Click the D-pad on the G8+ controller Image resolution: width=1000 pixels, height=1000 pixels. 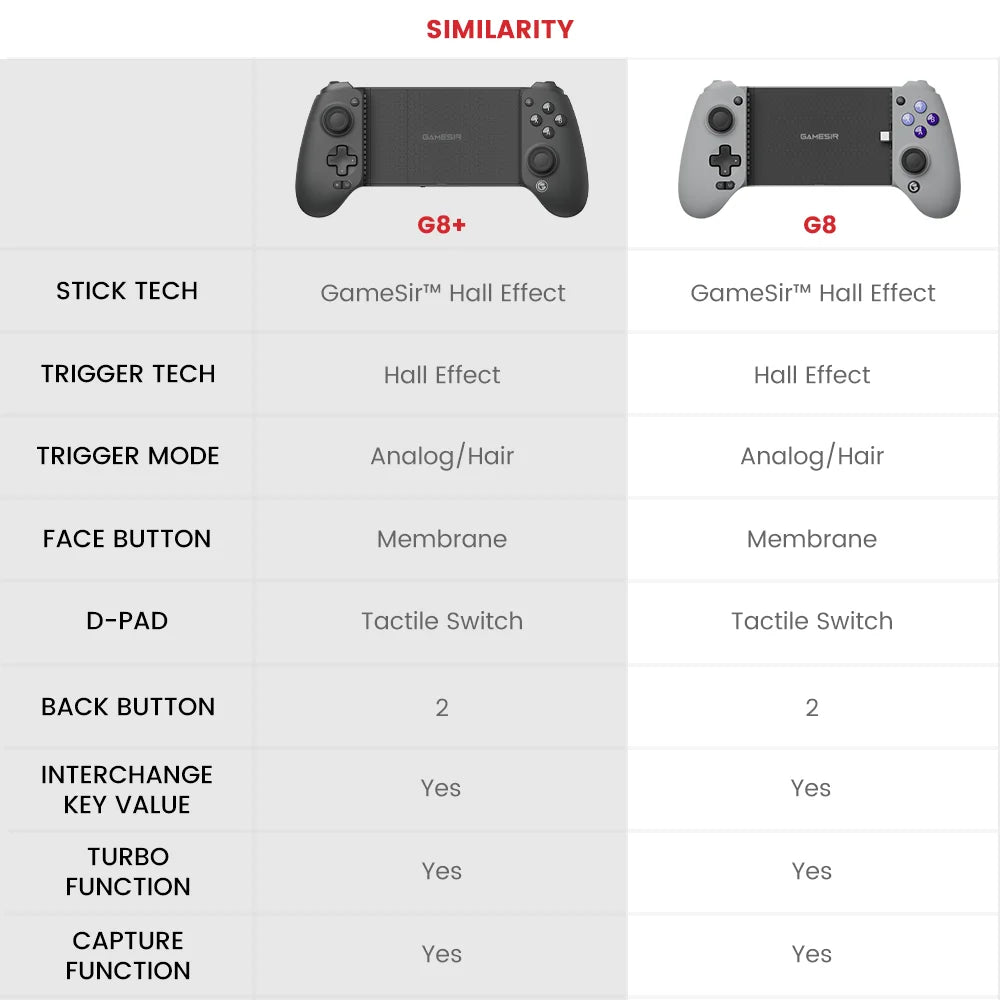pos(343,159)
